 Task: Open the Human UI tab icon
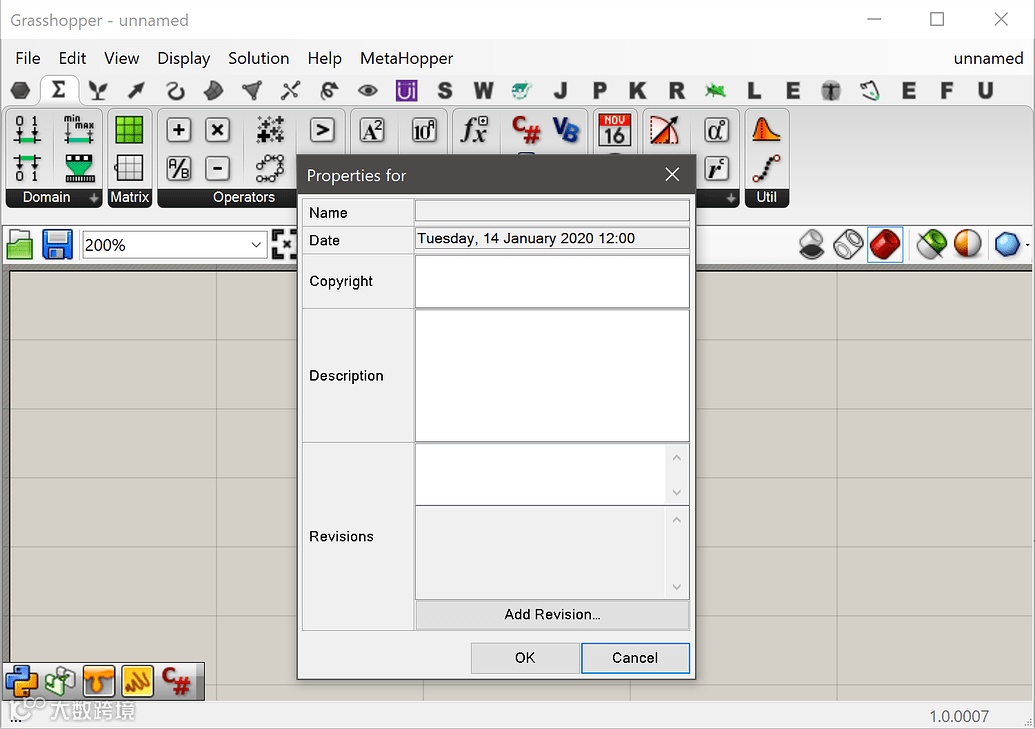(x=407, y=90)
